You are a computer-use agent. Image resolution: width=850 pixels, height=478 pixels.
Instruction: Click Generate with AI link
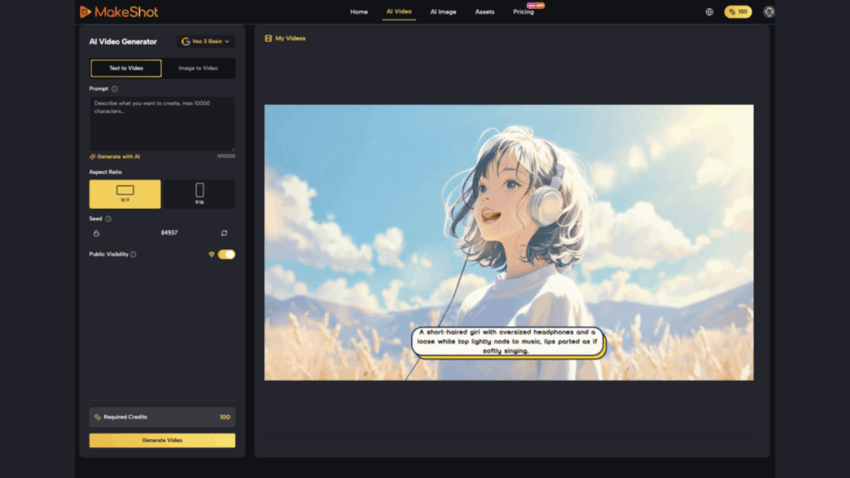(x=115, y=157)
